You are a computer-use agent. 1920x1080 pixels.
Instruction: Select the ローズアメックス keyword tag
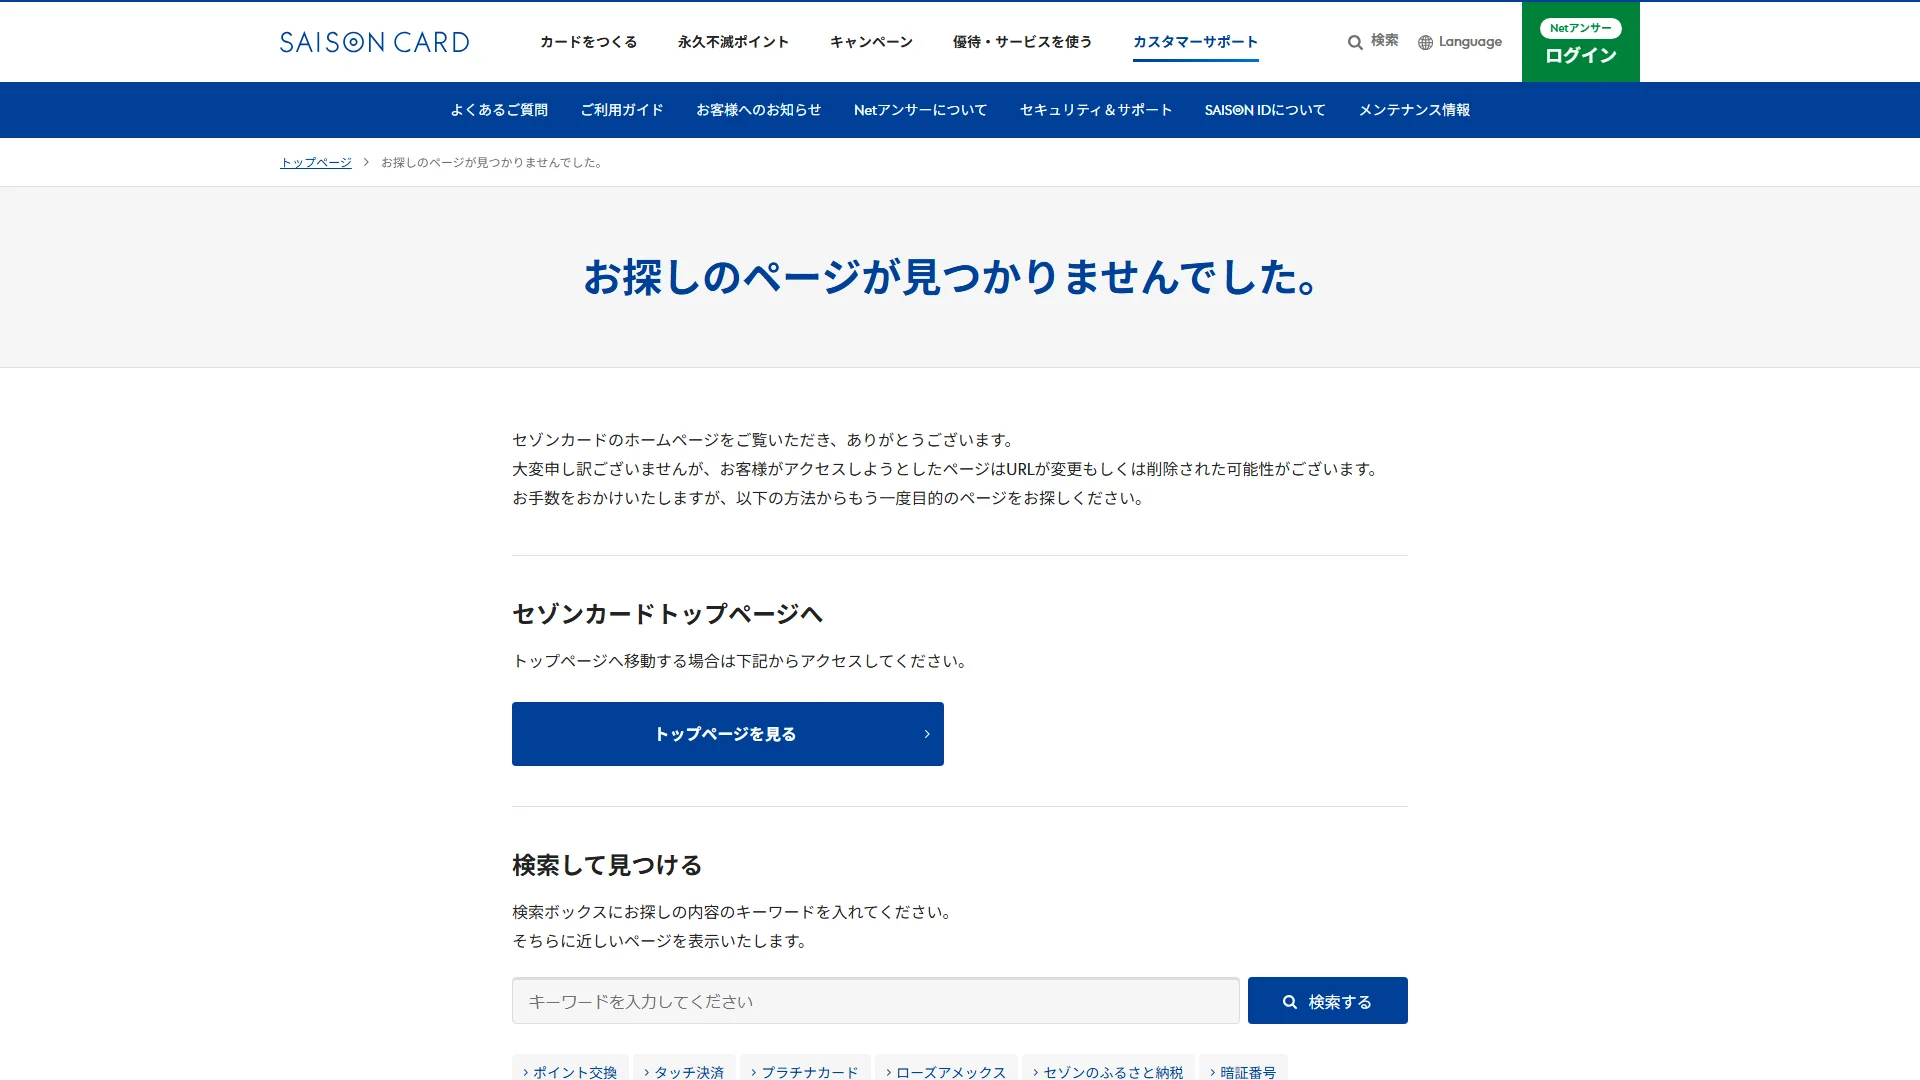coord(946,1070)
